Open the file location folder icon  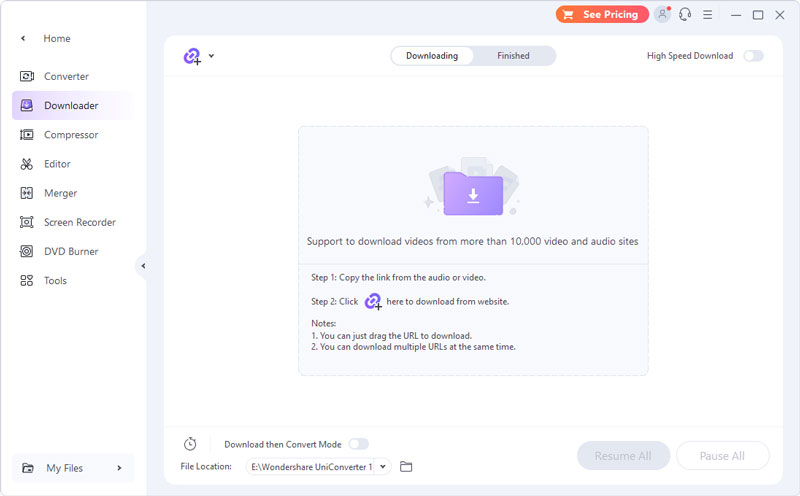tap(406, 467)
